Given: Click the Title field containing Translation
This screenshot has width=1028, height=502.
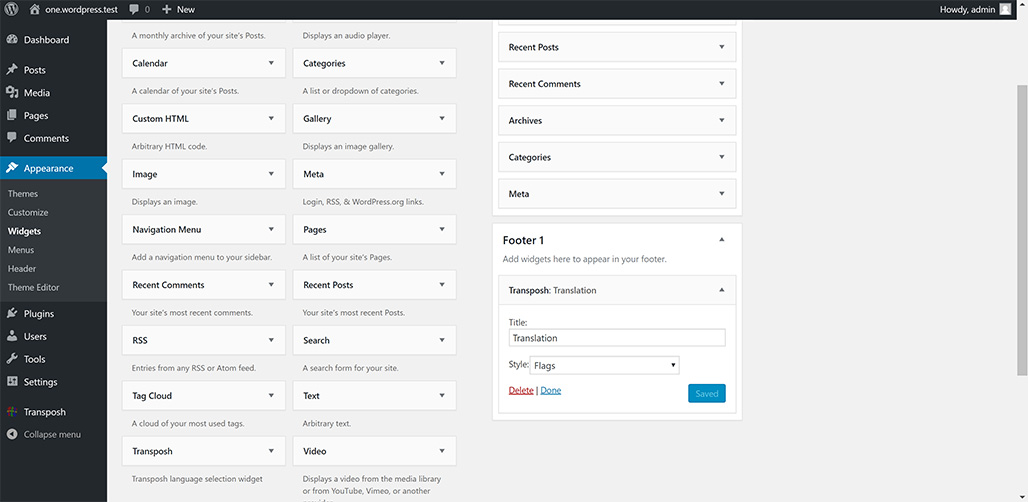Looking at the screenshot, I should (x=617, y=338).
